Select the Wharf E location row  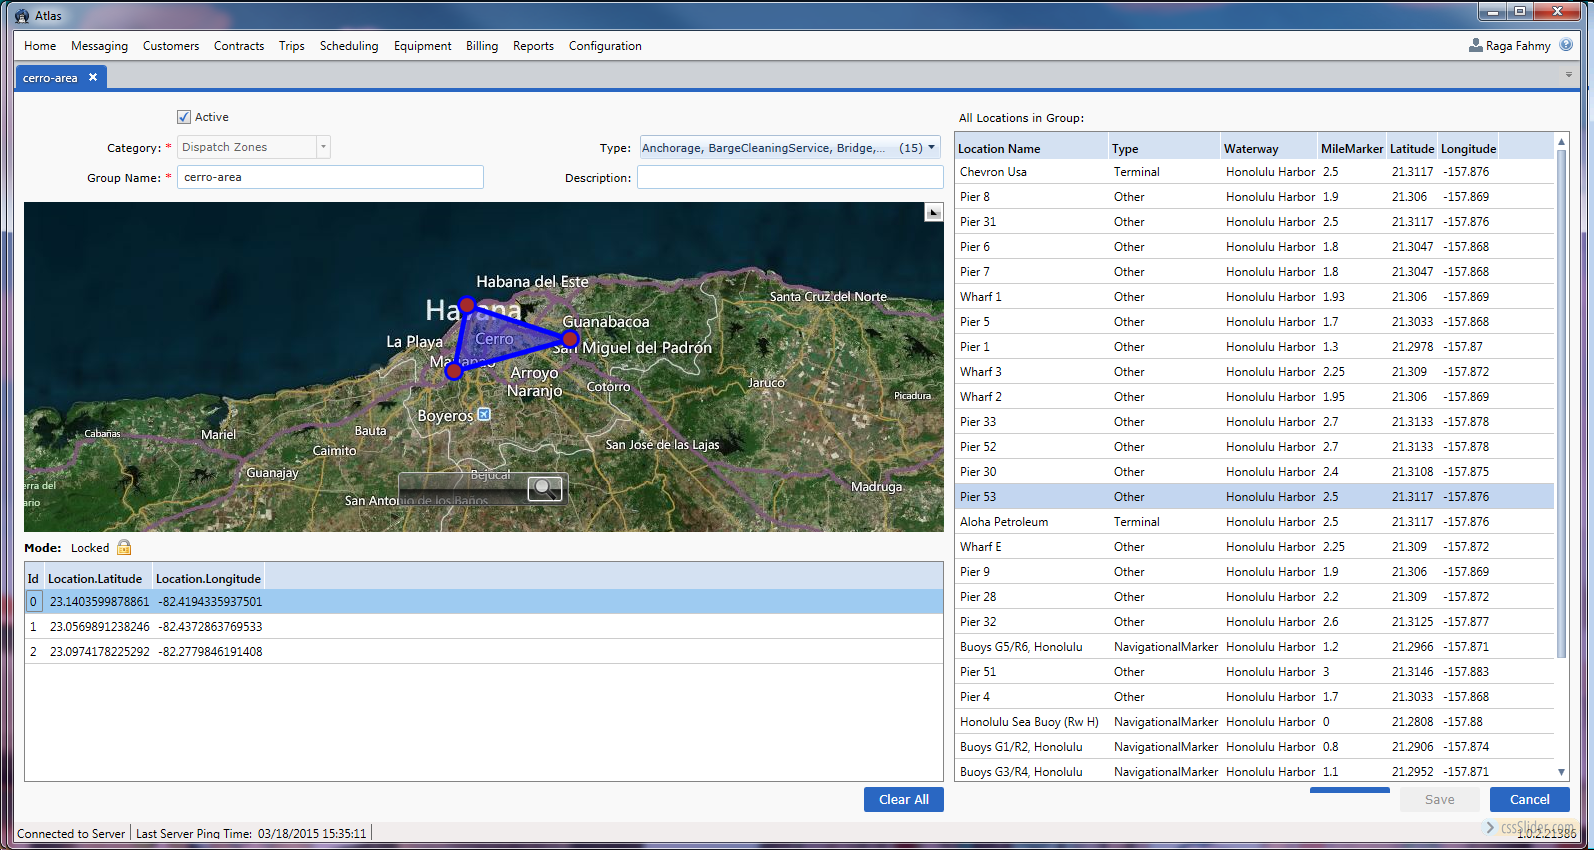(x=1254, y=547)
